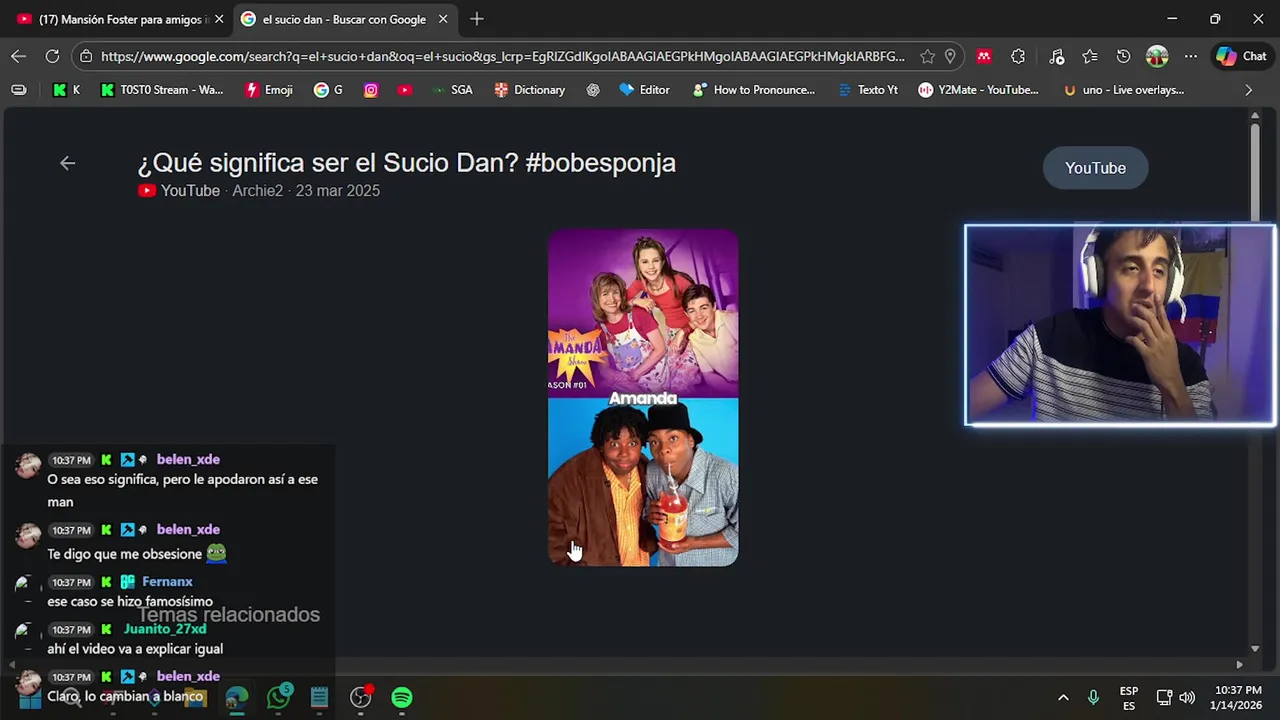Click the tab actions icon left of bookmarks
Screen dimensions: 1280x720
point(19,90)
